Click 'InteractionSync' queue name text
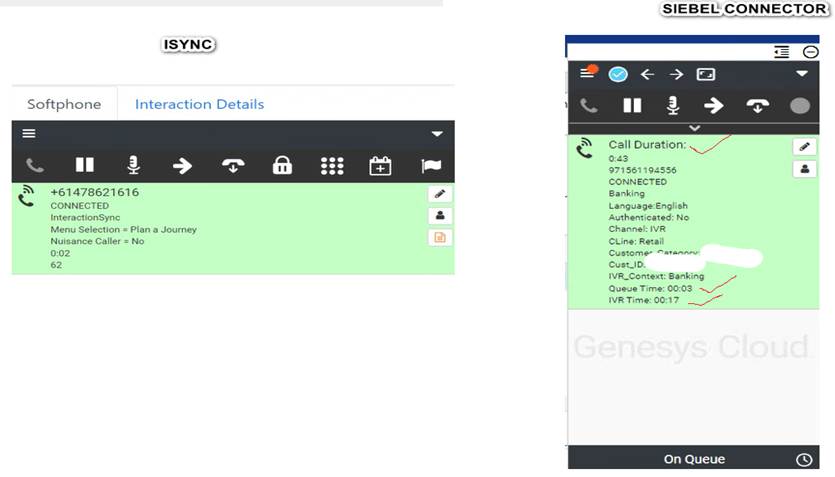The image size is (835, 477). (85, 217)
